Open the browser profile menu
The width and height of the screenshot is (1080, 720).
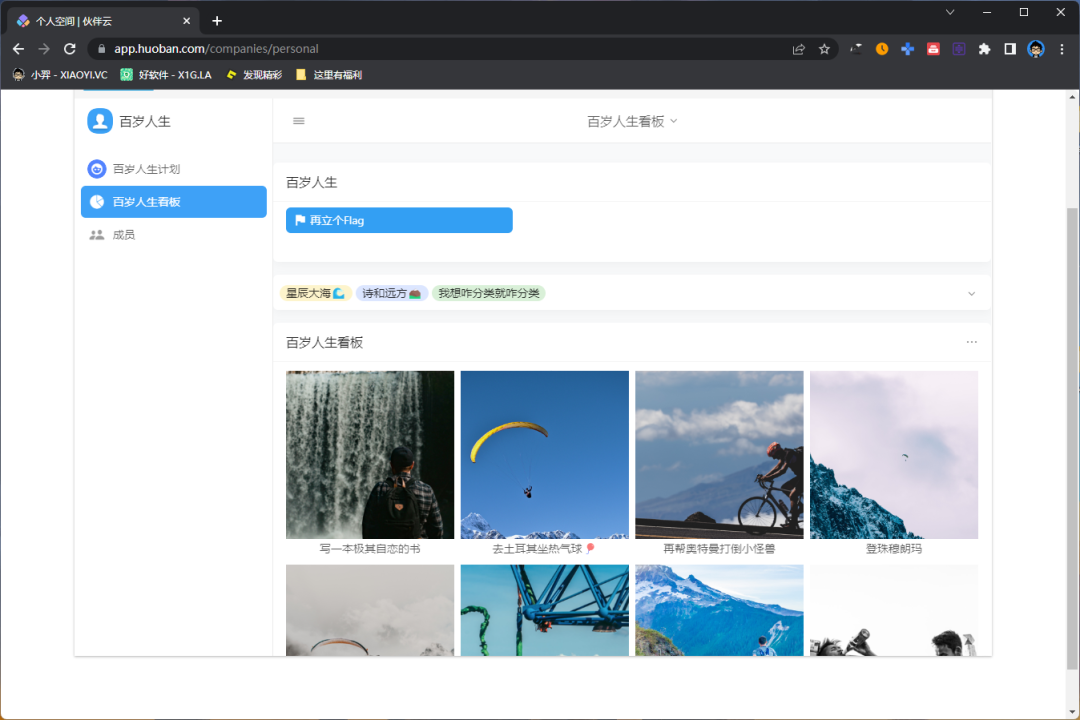pos(1035,48)
